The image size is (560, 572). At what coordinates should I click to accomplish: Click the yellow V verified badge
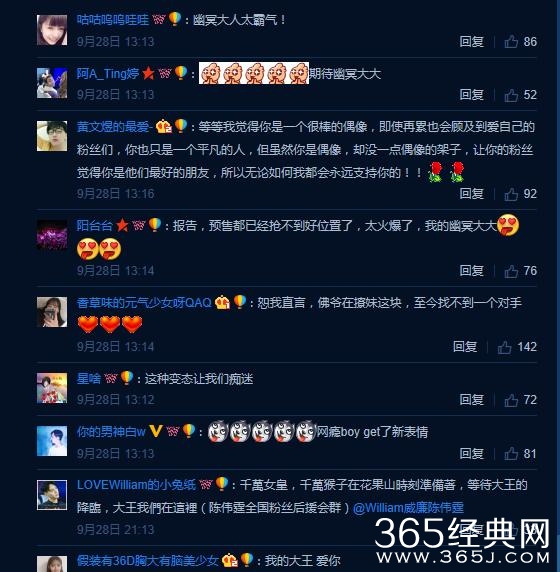coord(156,432)
